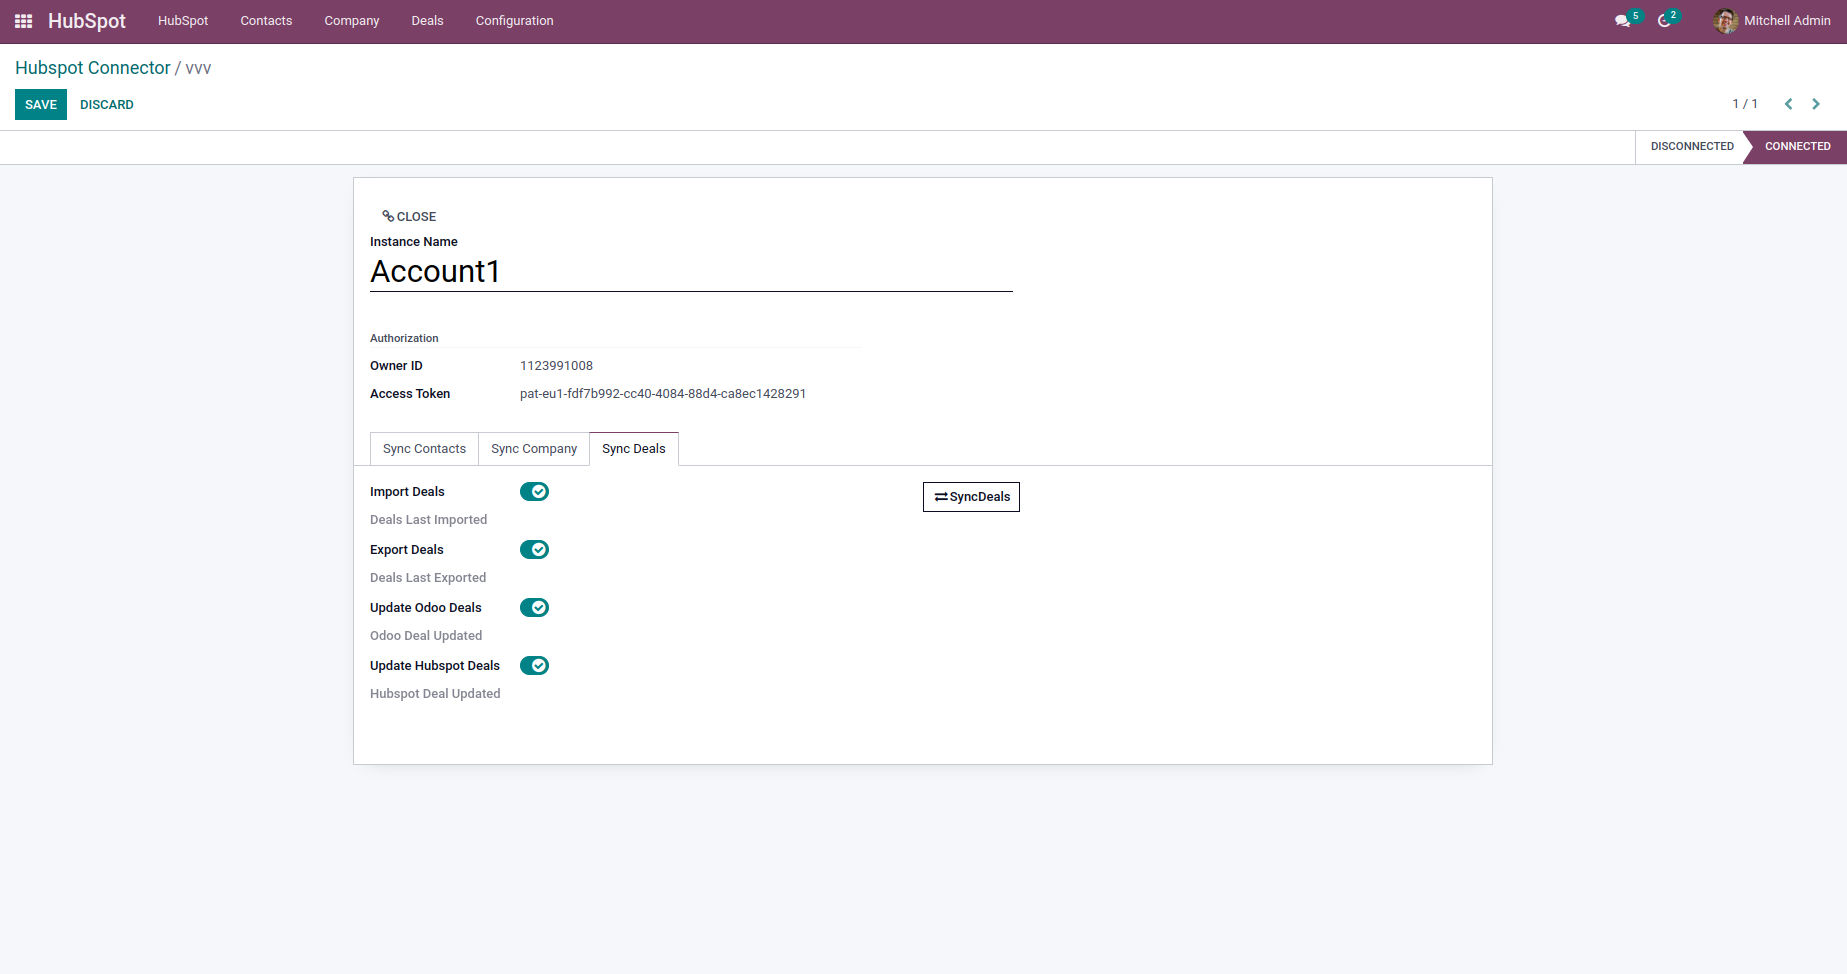Click the Import Deals label

coord(407,492)
